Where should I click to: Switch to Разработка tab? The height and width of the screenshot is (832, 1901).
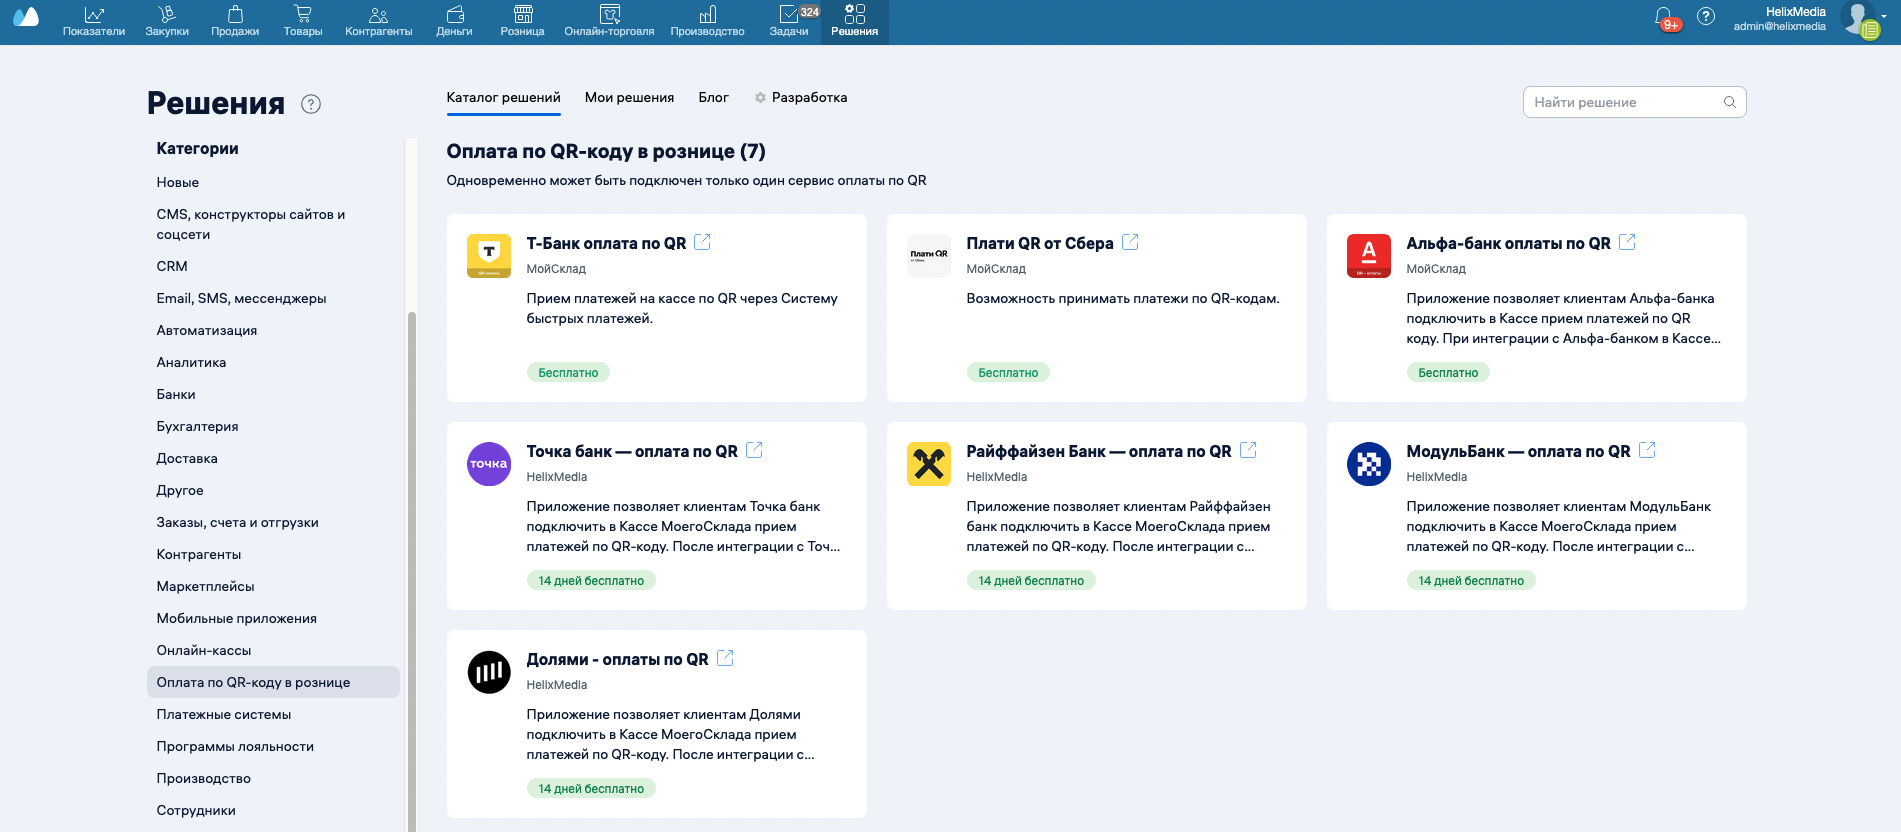pos(801,97)
